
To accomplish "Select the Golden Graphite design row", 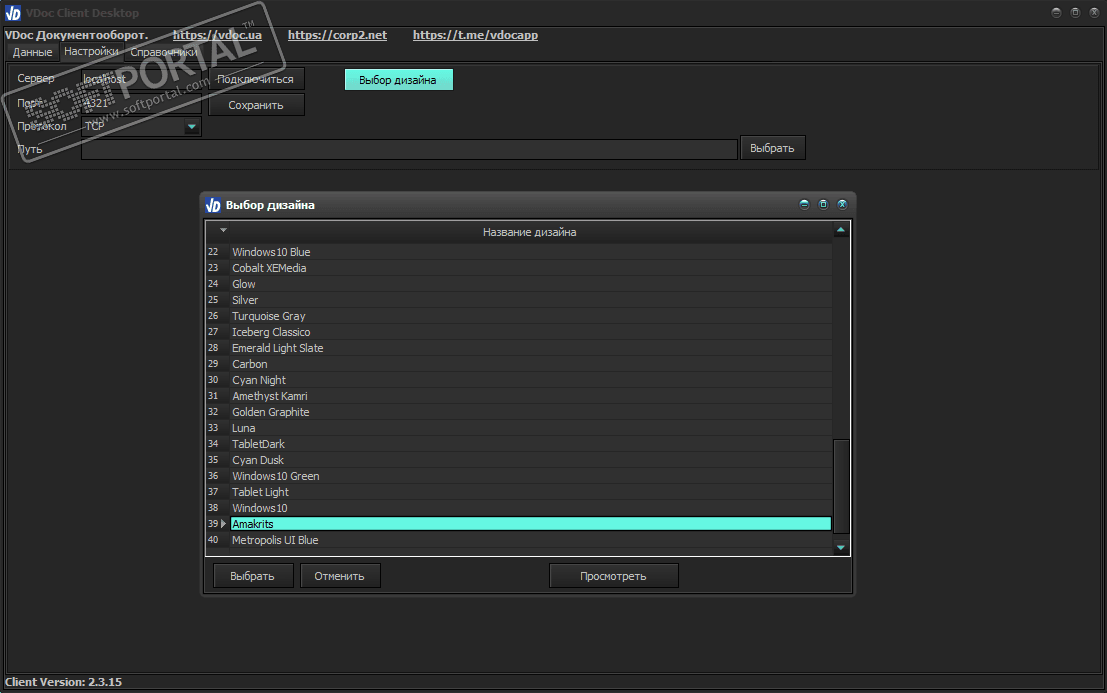I will (519, 412).
